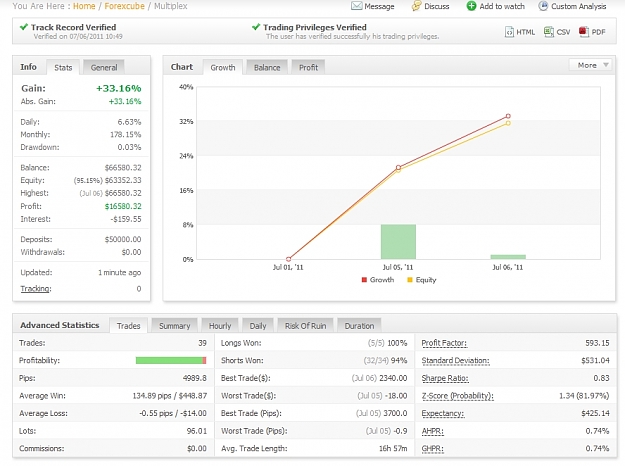The image size is (625, 466).
Task: Click the Profit value $16580.32
Action: (123, 206)
